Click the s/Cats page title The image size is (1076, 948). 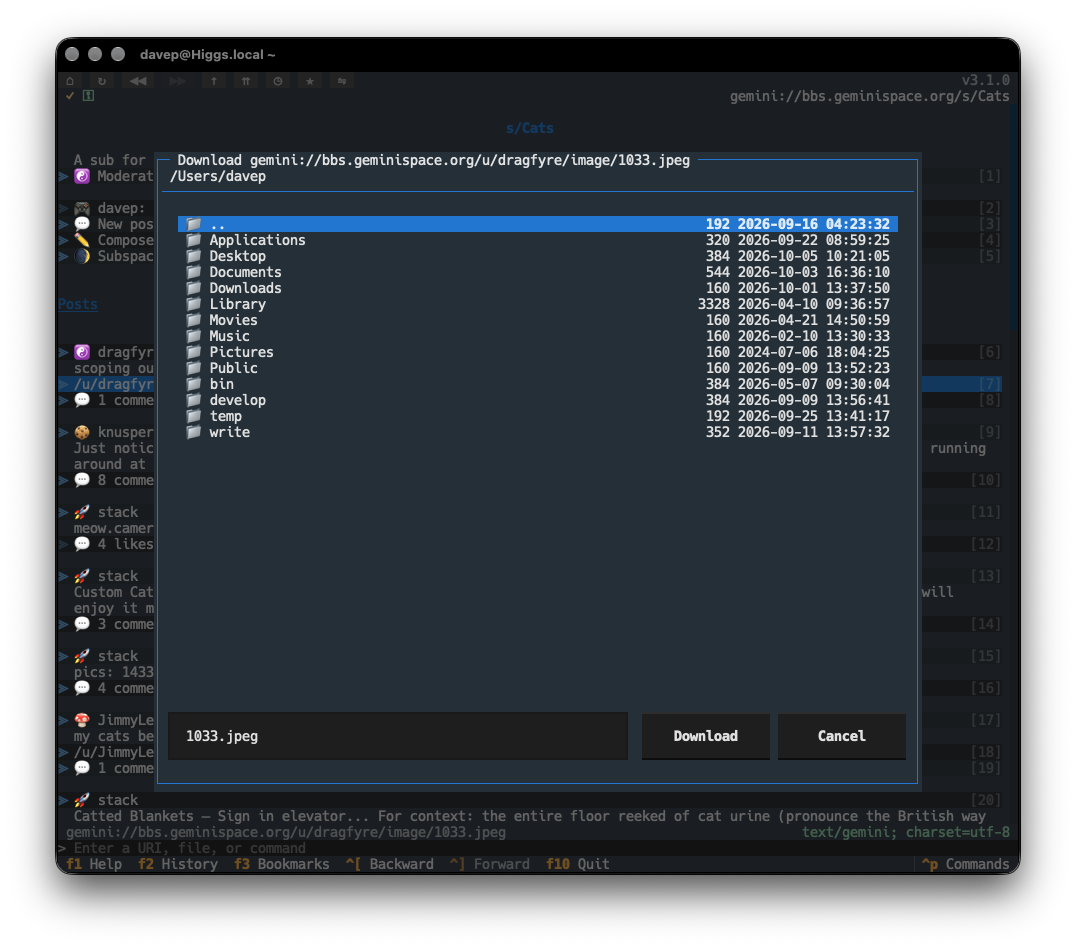coord(529,128)
